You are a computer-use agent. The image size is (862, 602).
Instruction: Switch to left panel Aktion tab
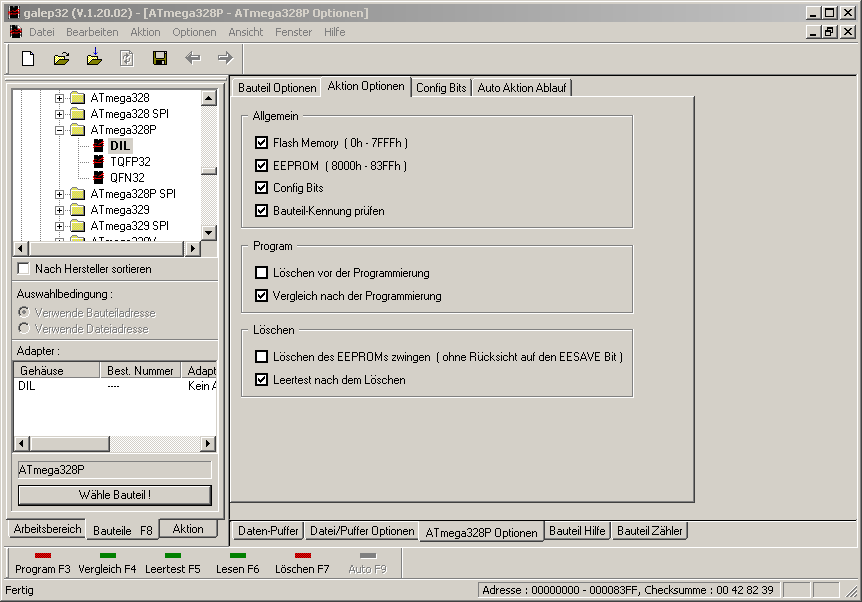pyautogui.click(x=188, y=529)
